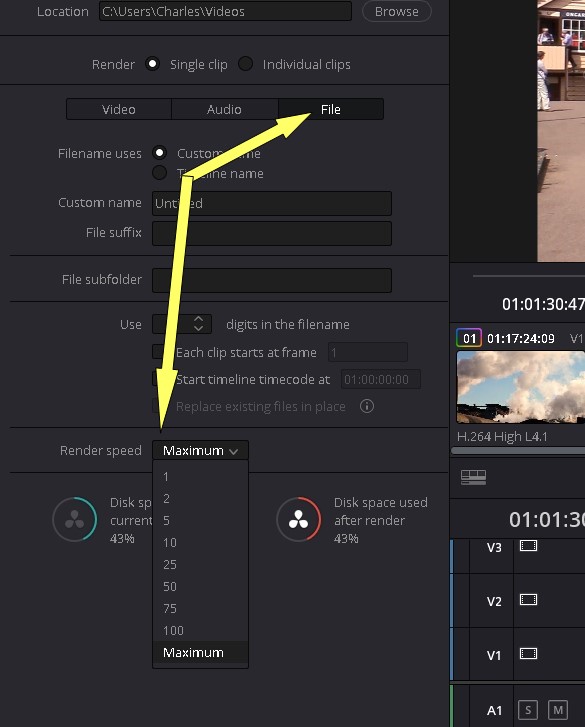Click the File subfolder input field
Viewport: 585px width, 727px height.
tap(272, 280)
